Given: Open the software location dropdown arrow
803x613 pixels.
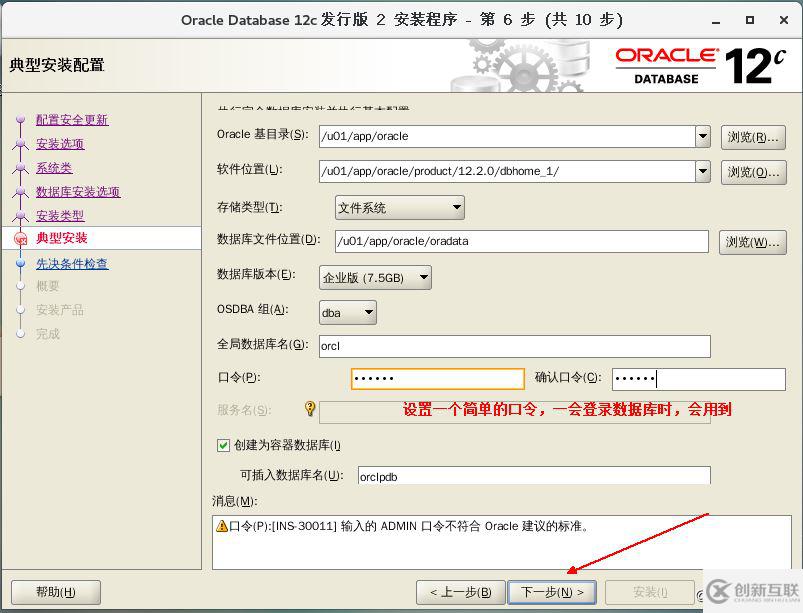Looking at the screenshot, I should pyautogui.click(x=703, y=171).
